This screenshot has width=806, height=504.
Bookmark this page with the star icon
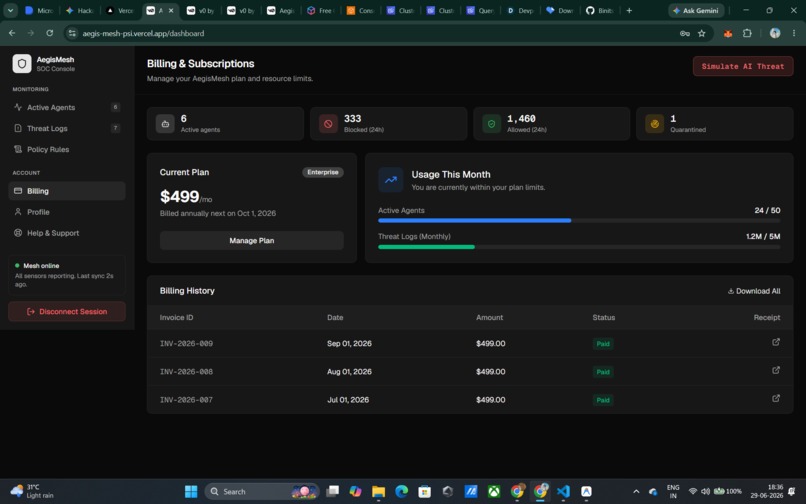(702, 33)
